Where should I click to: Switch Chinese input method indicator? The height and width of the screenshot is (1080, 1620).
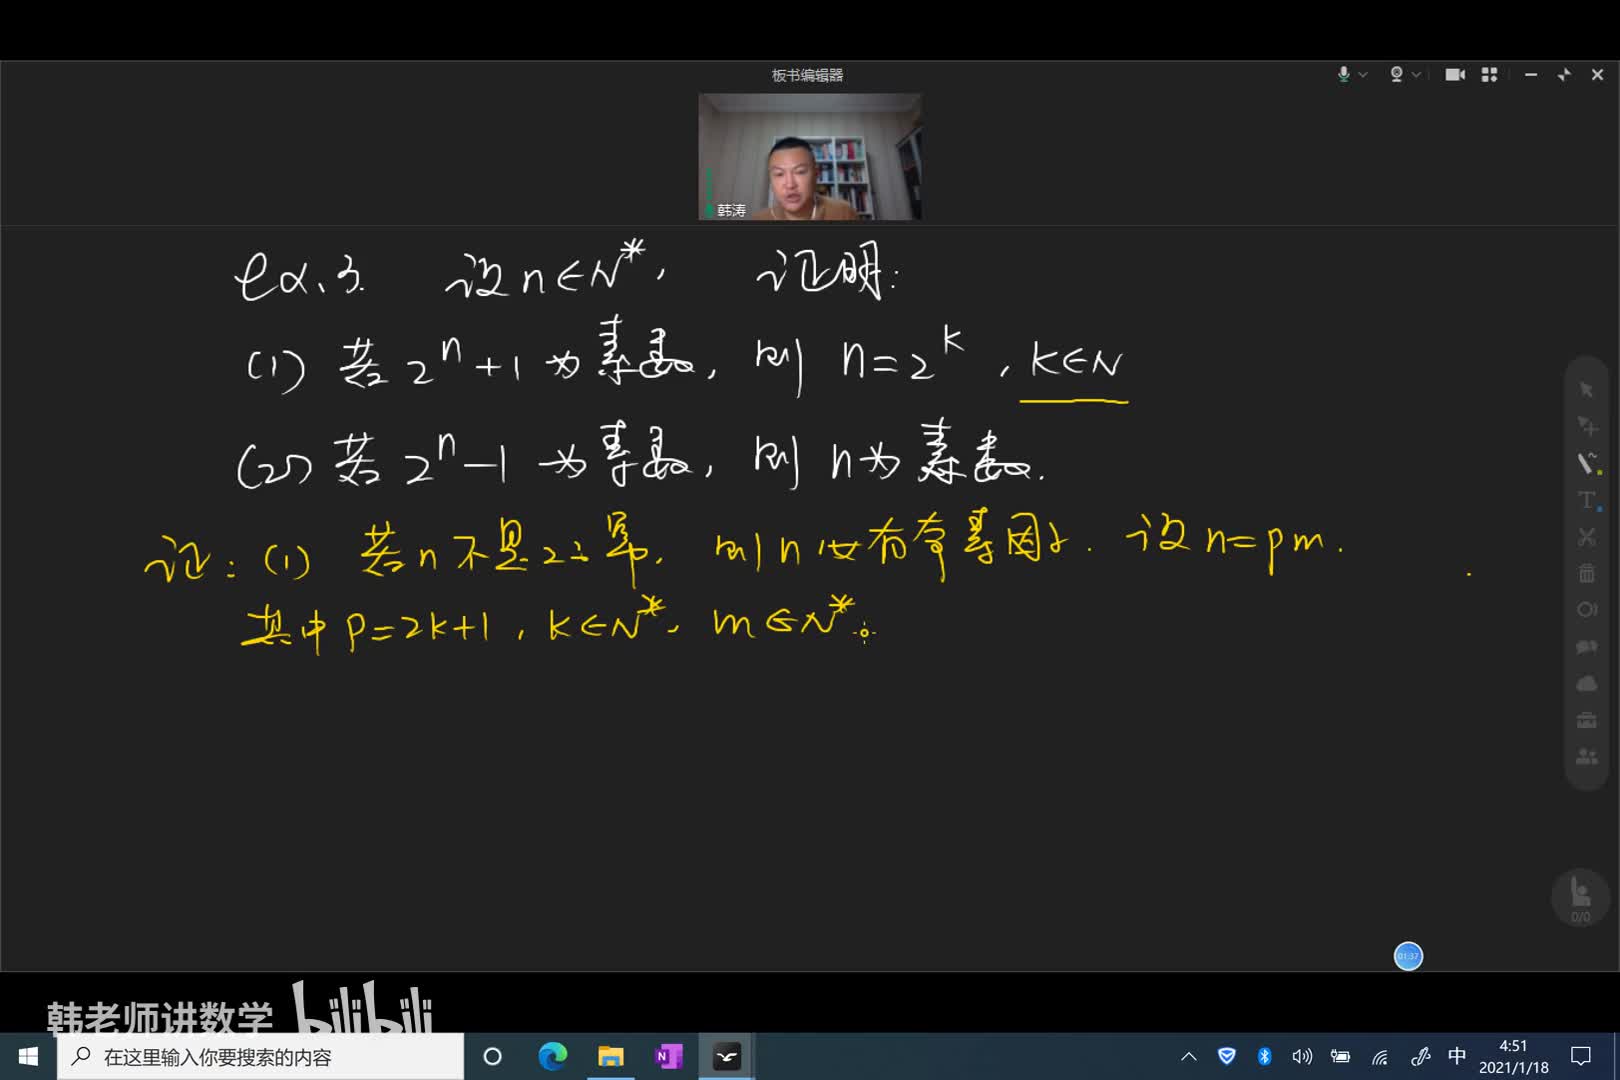pos(1457,1056)
